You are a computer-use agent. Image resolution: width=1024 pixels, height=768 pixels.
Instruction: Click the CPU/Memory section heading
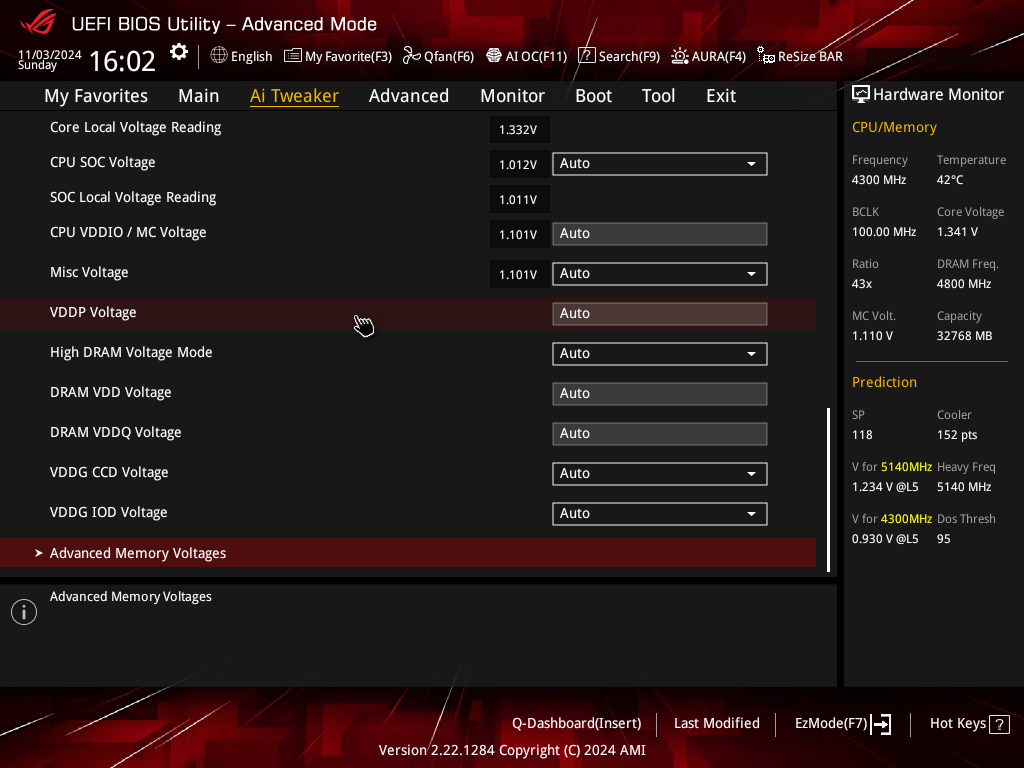[x=894, y=127]
